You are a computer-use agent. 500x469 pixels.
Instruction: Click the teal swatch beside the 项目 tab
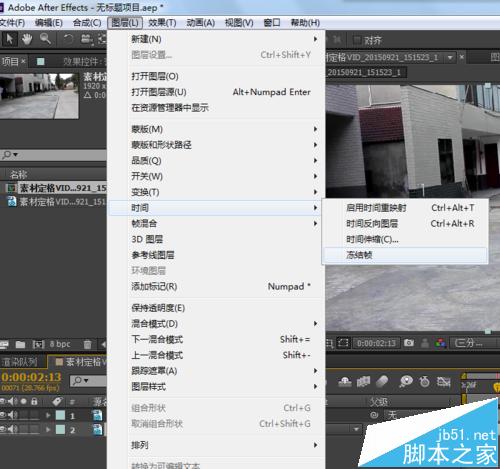point(40,62)
